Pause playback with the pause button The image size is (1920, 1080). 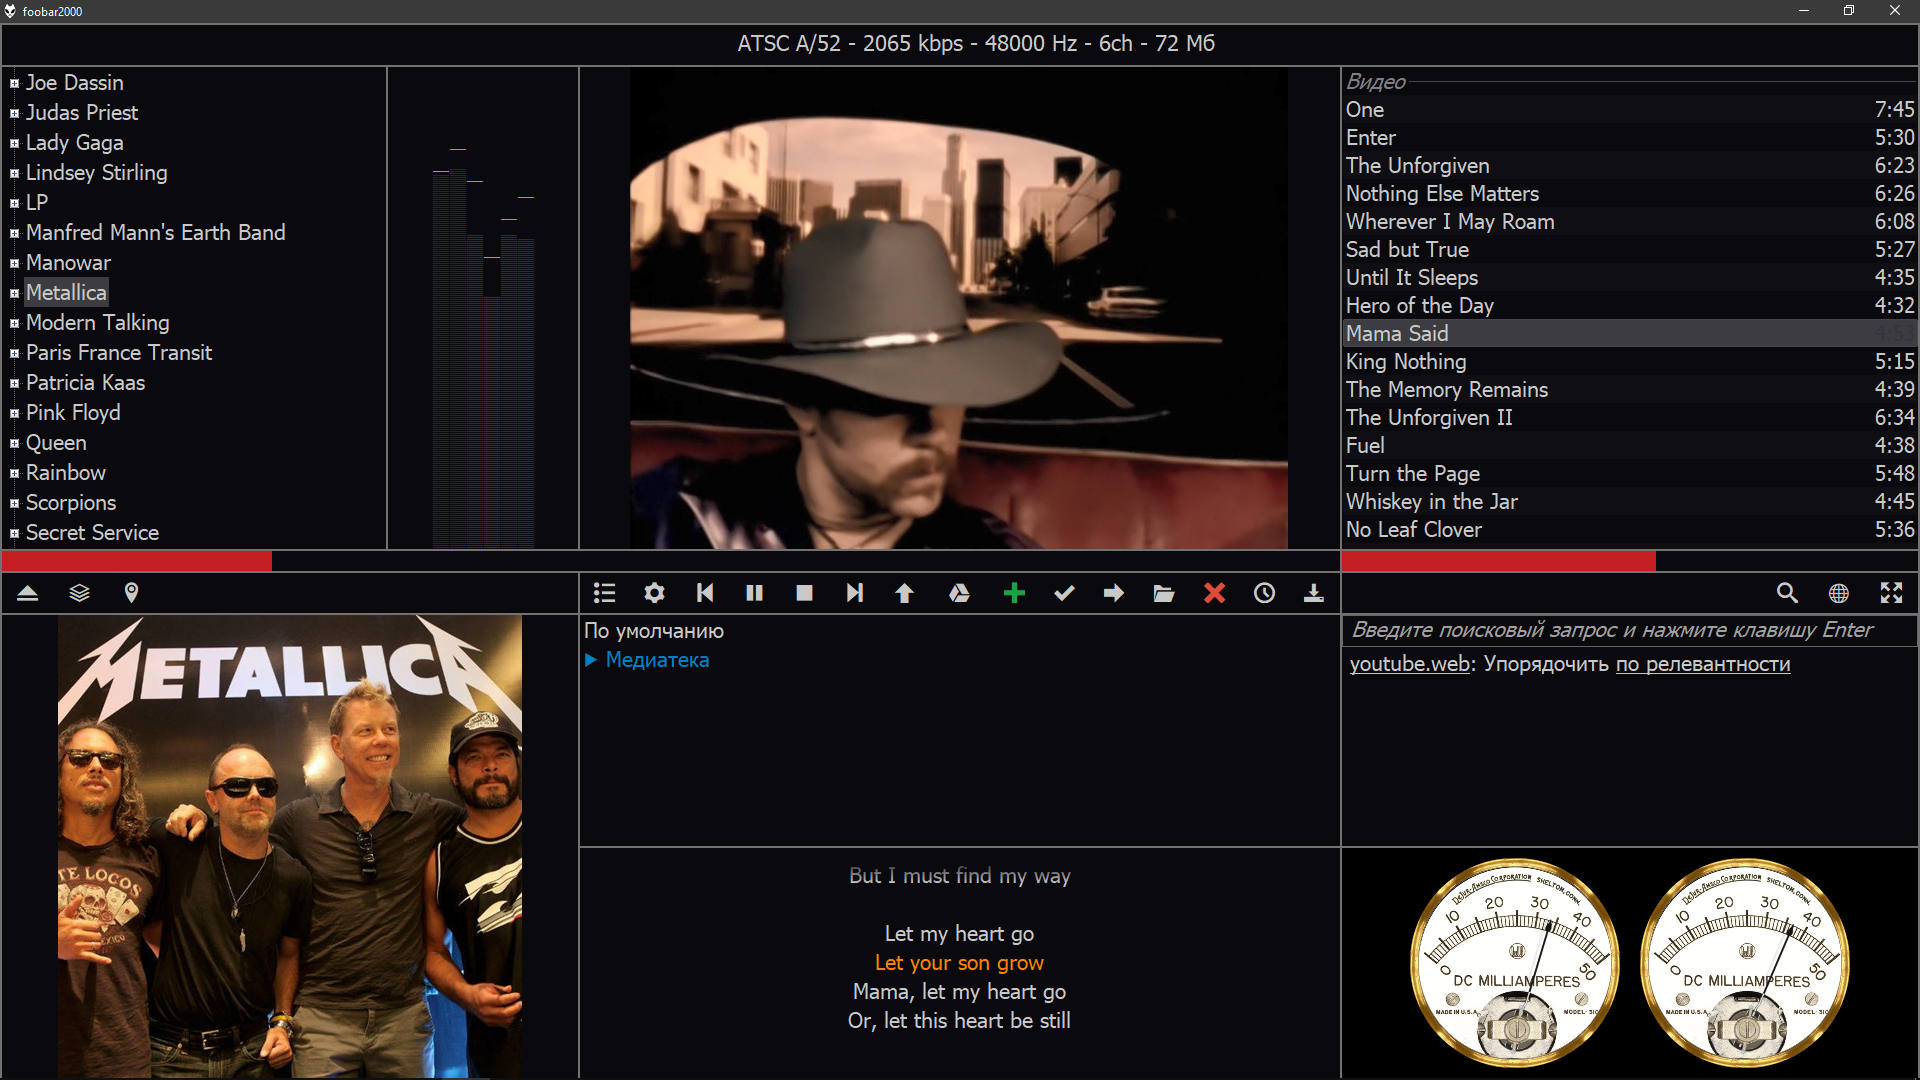(754, 593)
